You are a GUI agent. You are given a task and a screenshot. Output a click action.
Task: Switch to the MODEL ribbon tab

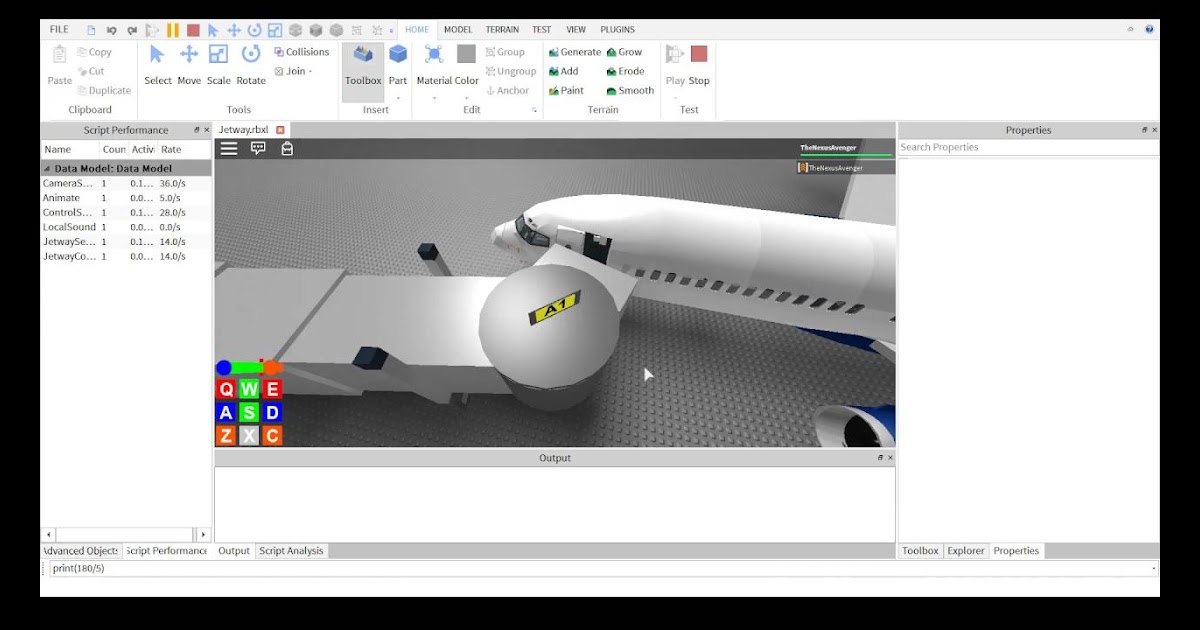[x=458, y=30]
